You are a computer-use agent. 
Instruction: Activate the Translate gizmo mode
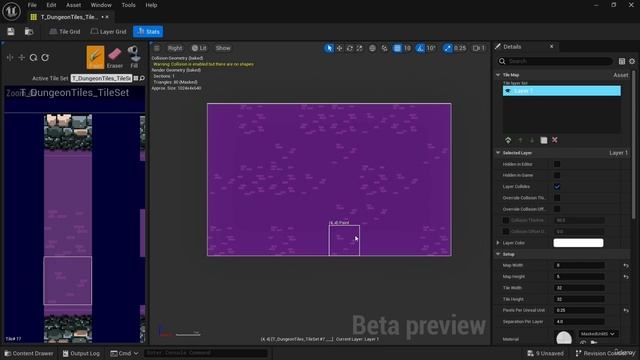pos(339,48)
